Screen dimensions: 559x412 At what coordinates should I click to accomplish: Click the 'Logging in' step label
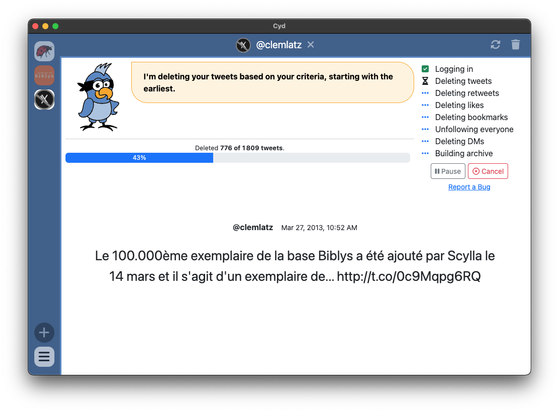click(x=454, y=69)
